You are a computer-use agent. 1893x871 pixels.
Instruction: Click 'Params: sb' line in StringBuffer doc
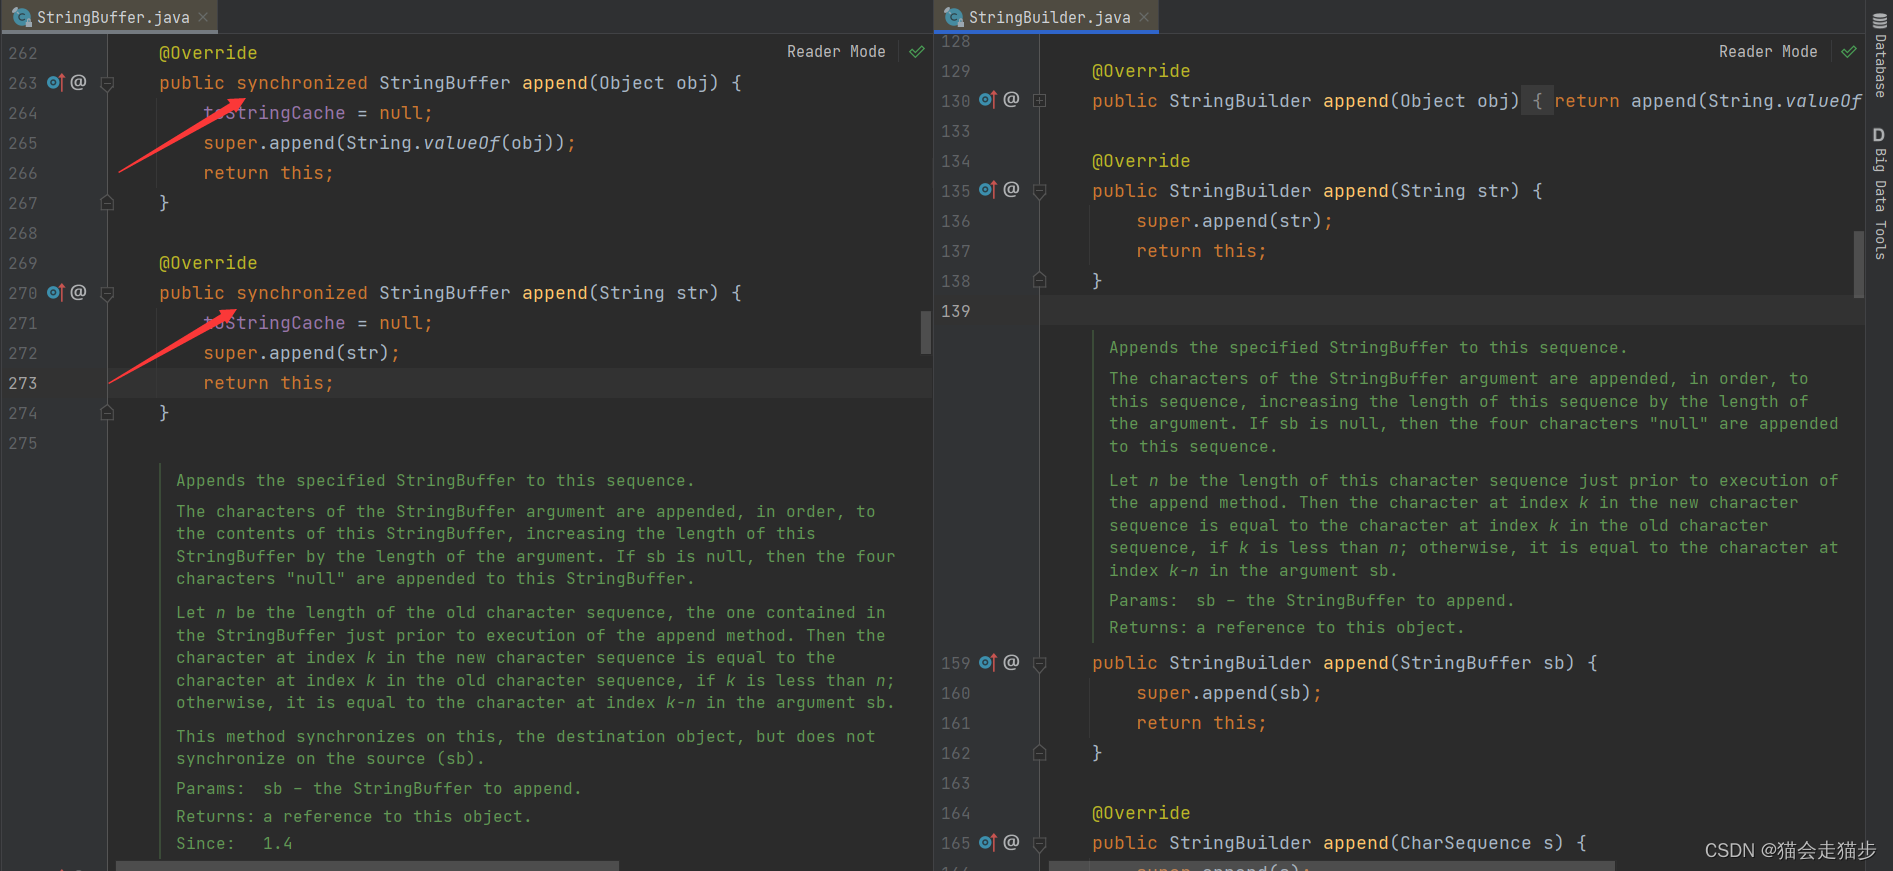[378, 789]
